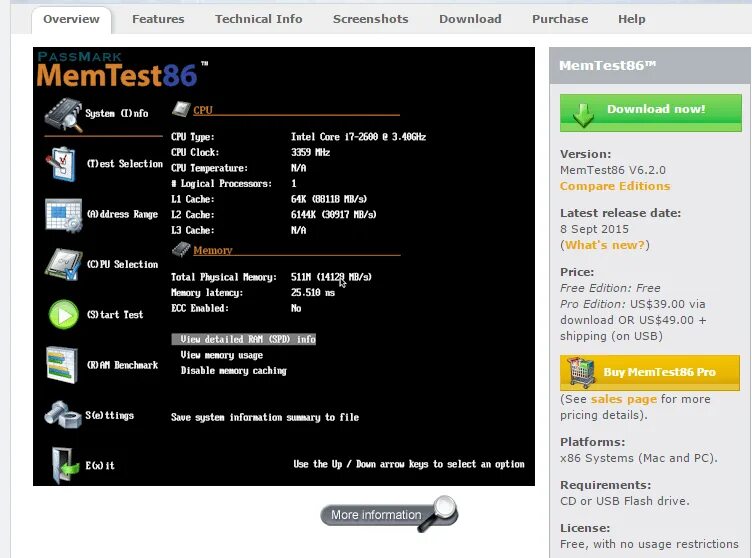Open the Features tab

[x=158, y=19]
